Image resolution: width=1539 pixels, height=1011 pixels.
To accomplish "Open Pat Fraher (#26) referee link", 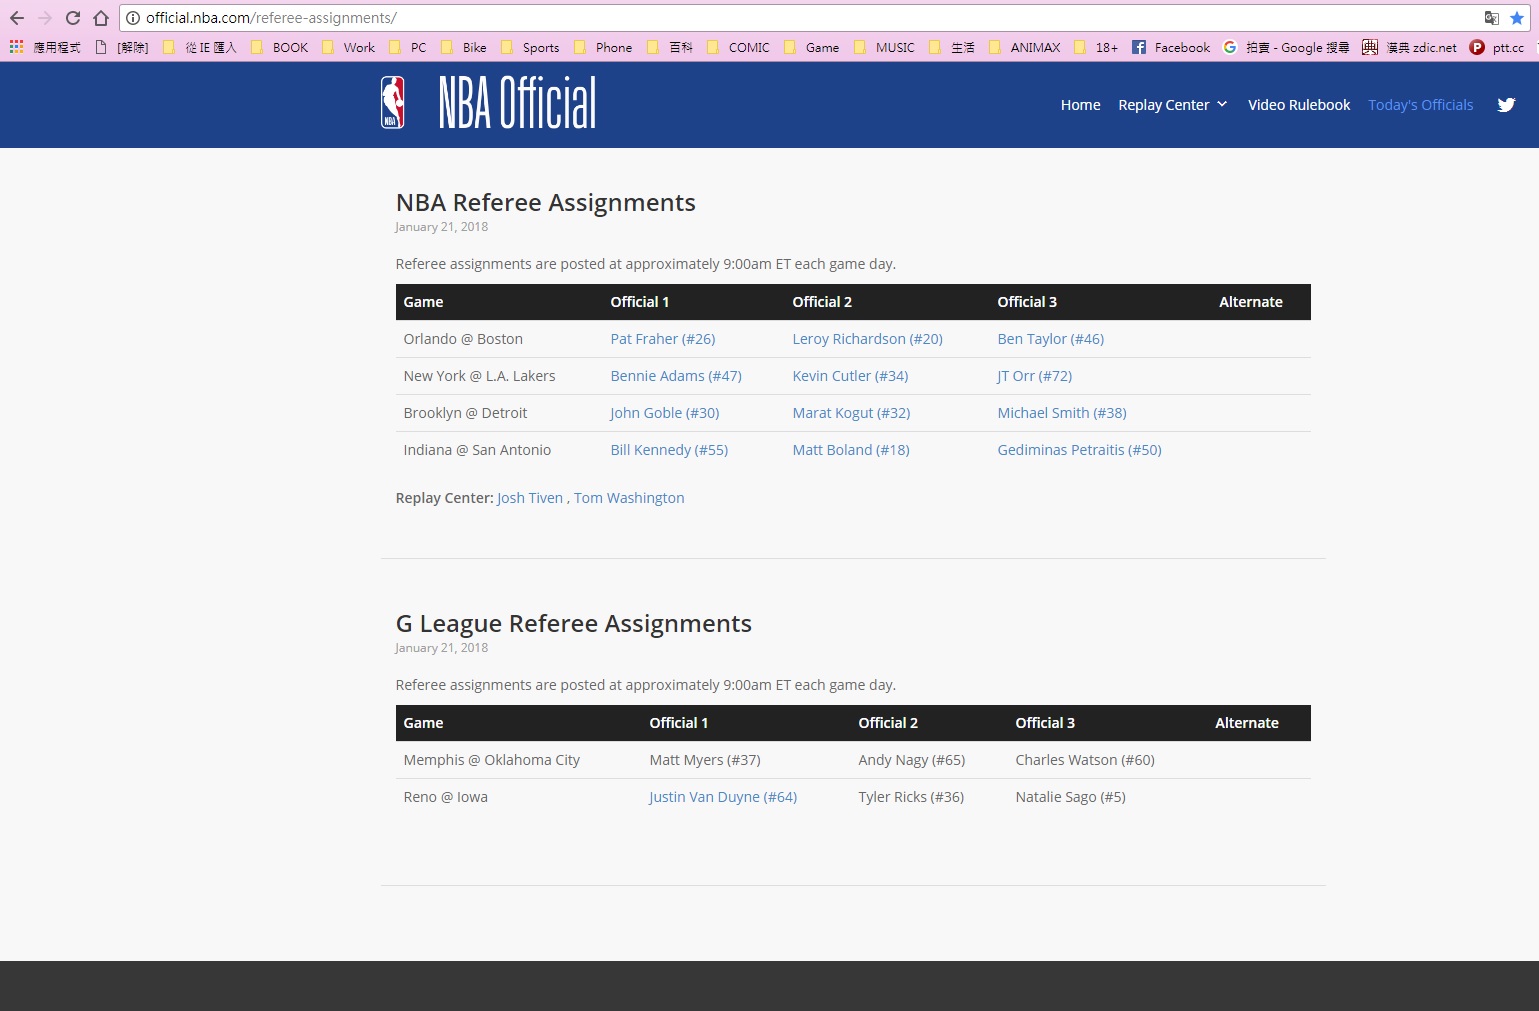I will tap(663, 339).
